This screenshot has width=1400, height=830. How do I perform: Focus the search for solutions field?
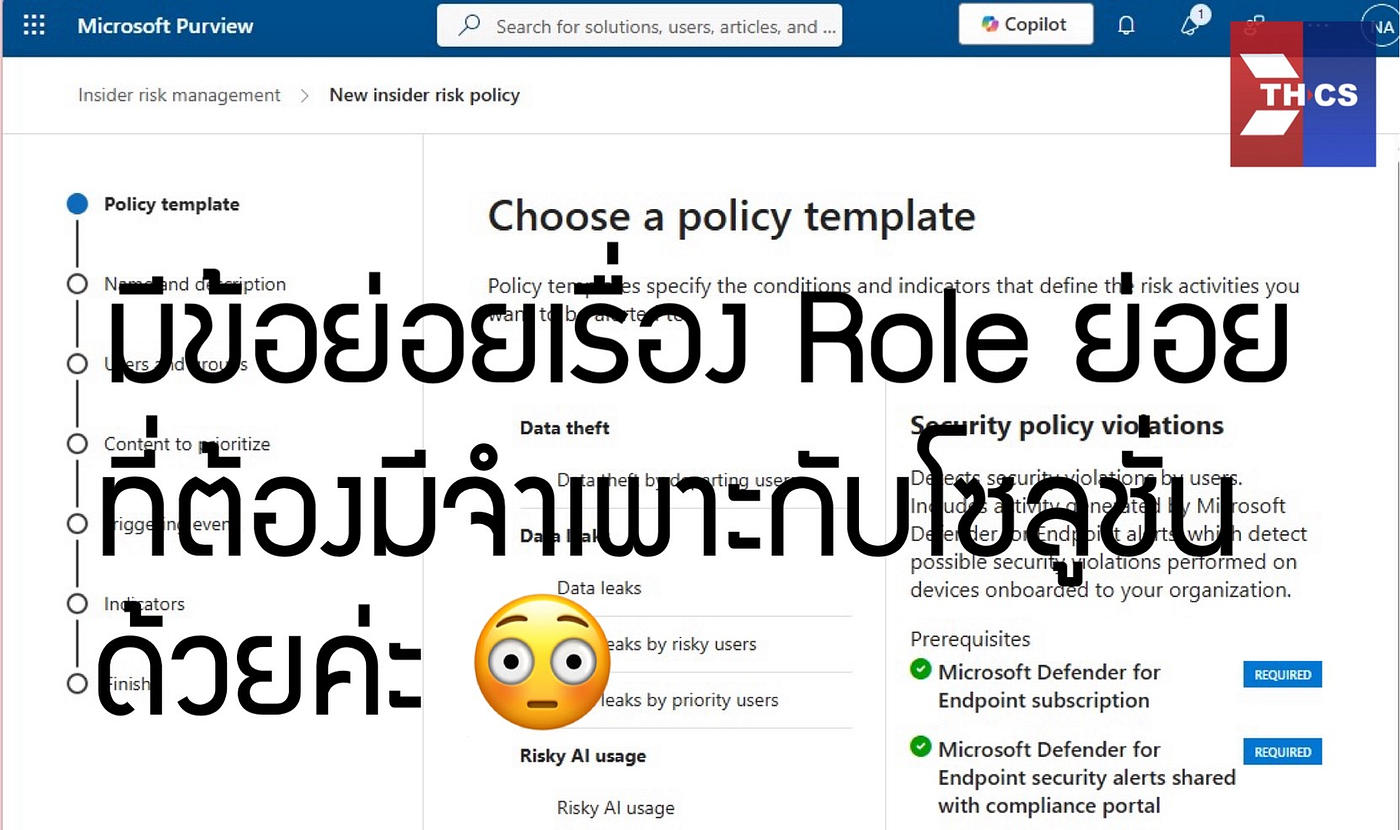[x=640, y=26]
